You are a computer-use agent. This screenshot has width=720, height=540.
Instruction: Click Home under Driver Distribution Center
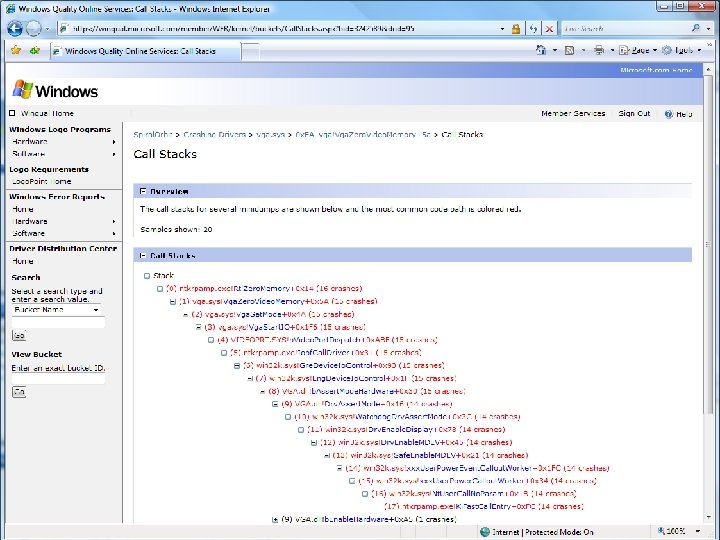[22, 261]
